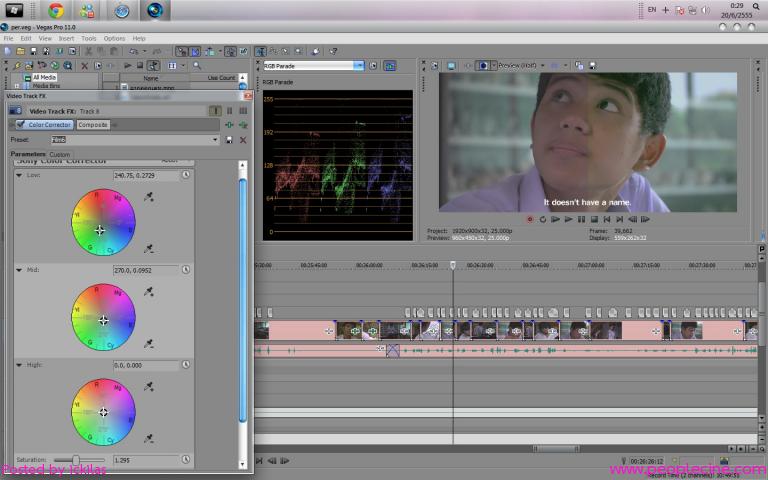
Task: Click the Cut scissors icon in toolbar
Action: click(88, 51)
